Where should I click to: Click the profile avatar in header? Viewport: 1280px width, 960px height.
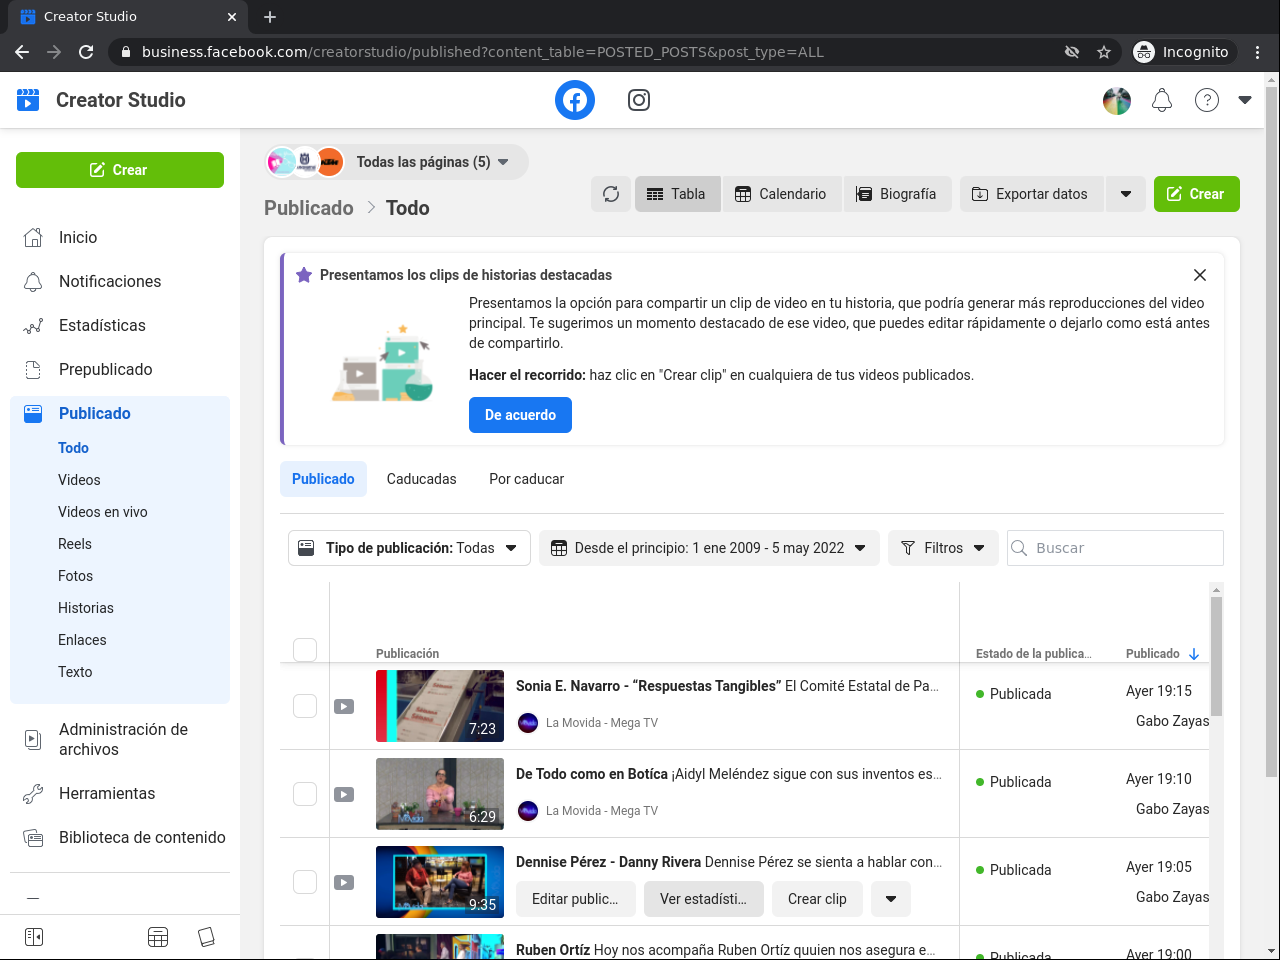point(1117,100)
